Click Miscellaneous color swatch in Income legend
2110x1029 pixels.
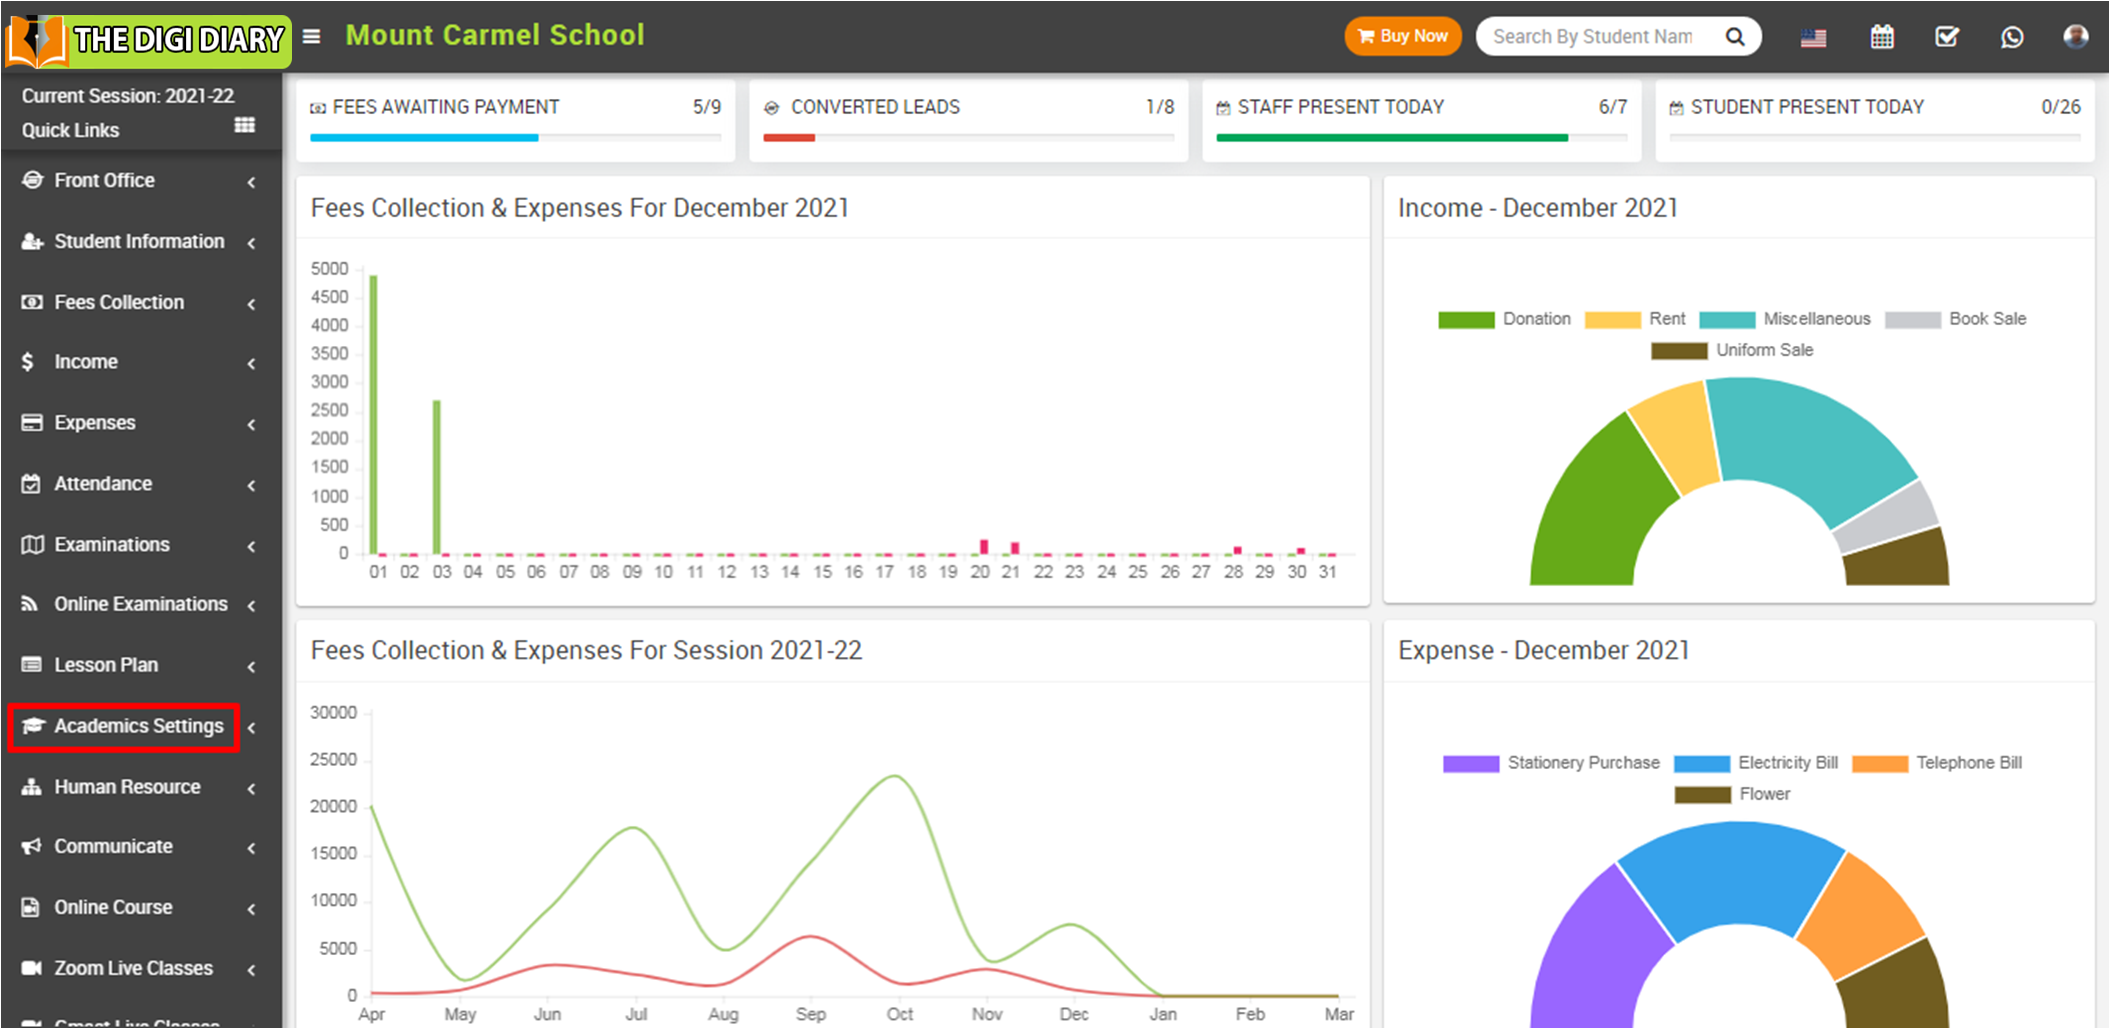pyautogui.click(x=1726, y=320)
